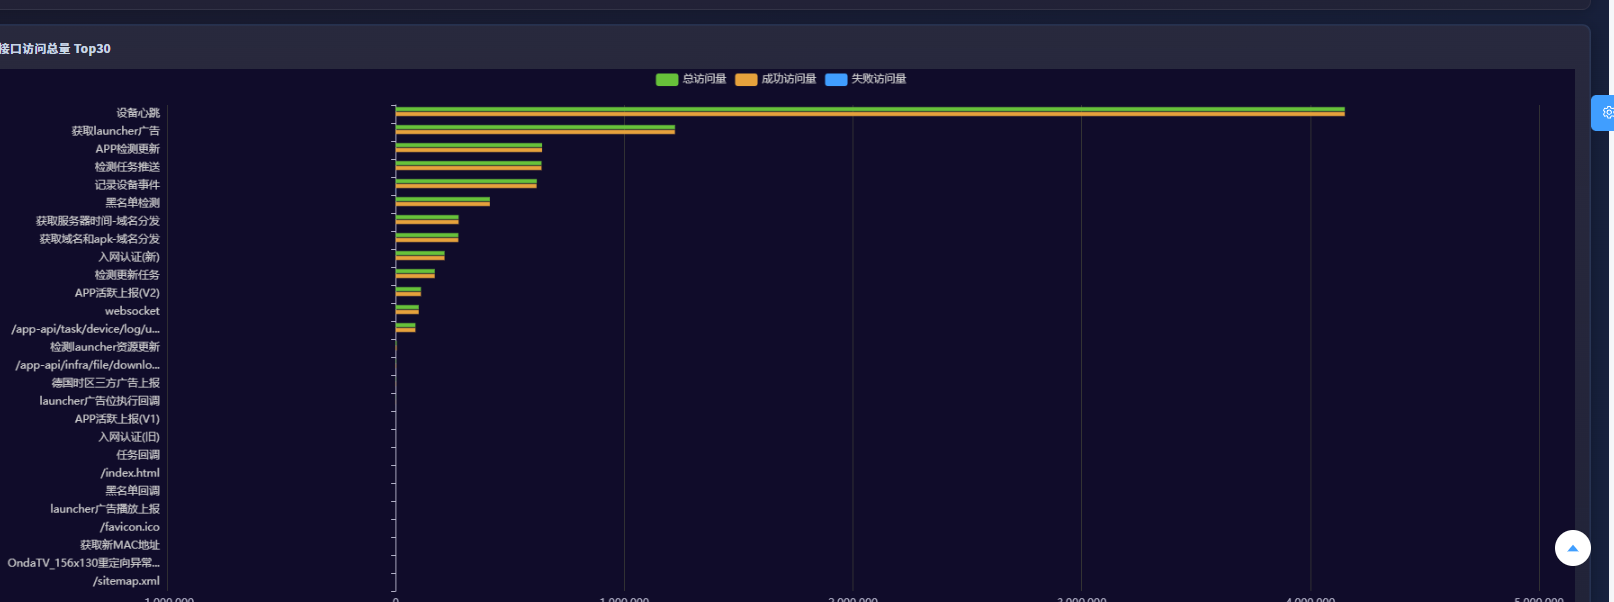Click the 检测任务推送 axis label
Viewport: 1614px width, 602px height.
point(127,167)
